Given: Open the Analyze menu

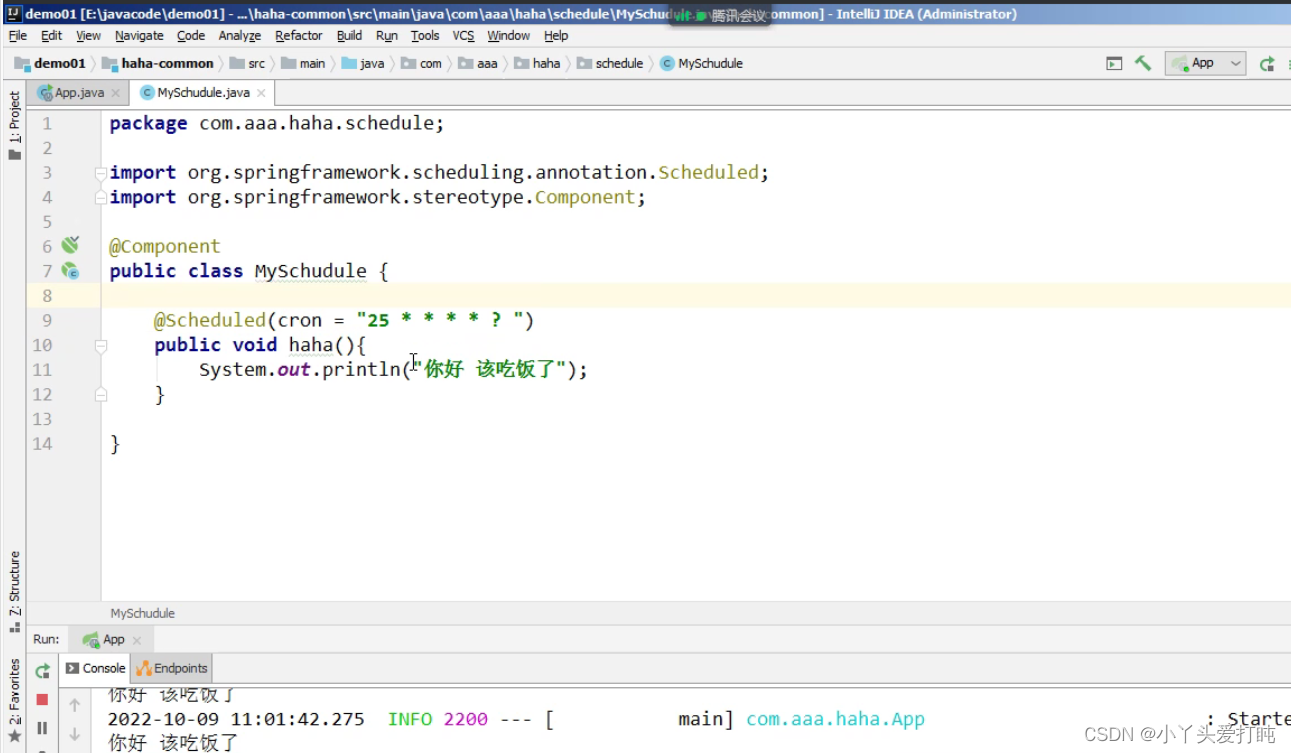Looking at the screenshot, I should pos(240,35).
